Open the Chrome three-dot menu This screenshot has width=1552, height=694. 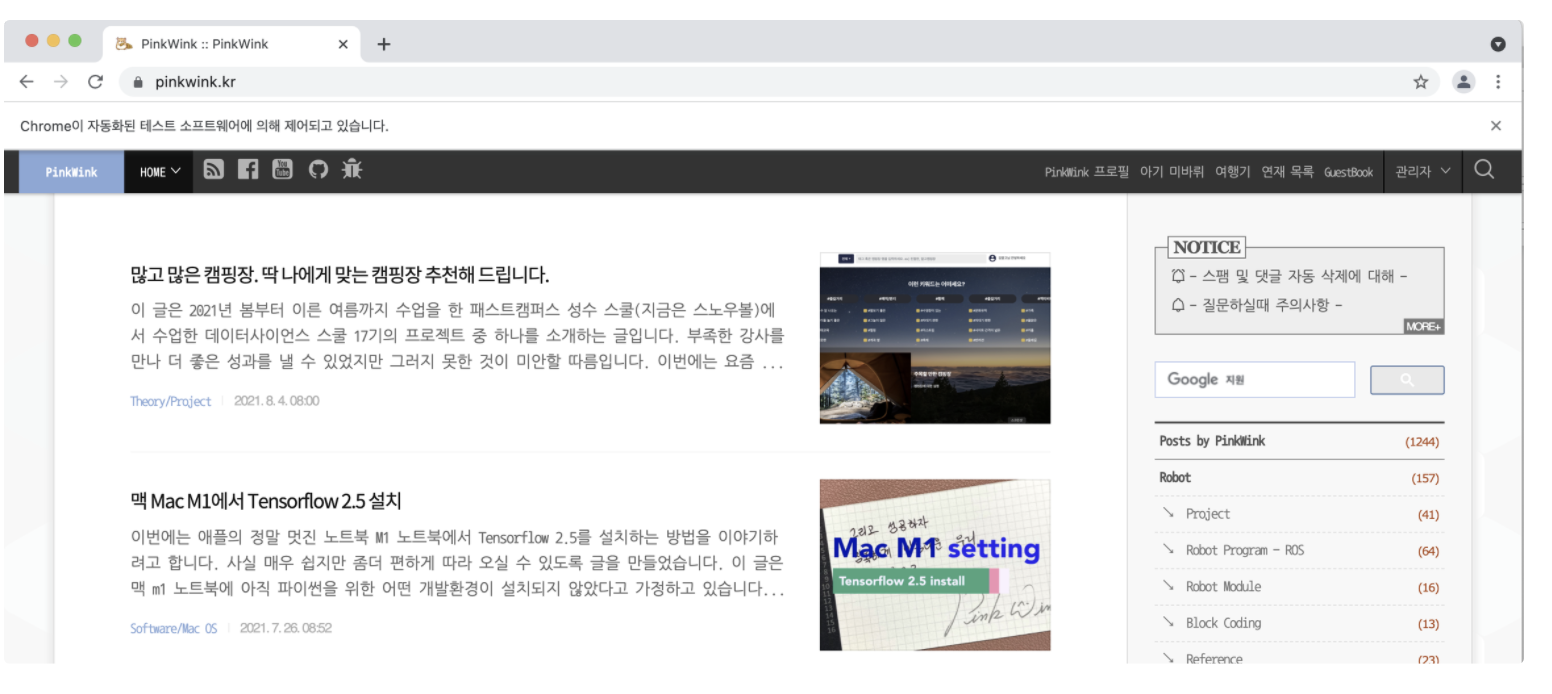(1498, 82)
